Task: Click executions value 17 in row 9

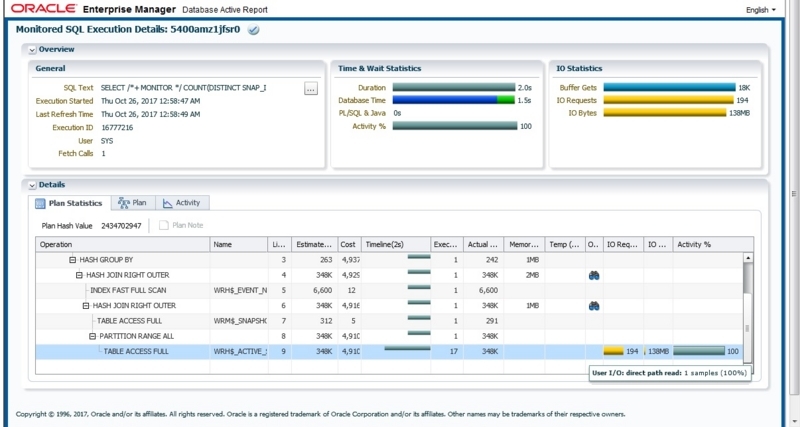Action: point(454,351)
